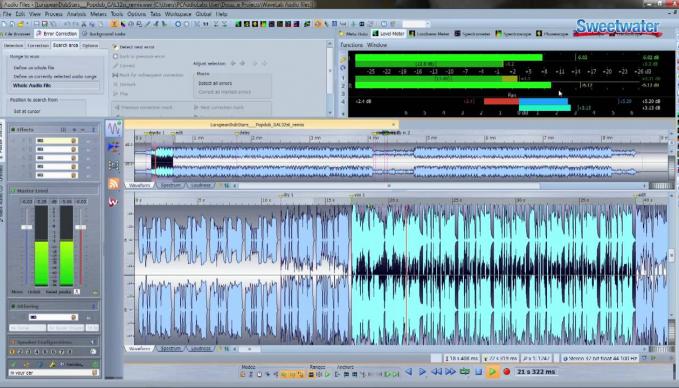Click the blue circle icon in top toolbar
The height and width of the screenshot is (388, 679).
coord(178,24)
